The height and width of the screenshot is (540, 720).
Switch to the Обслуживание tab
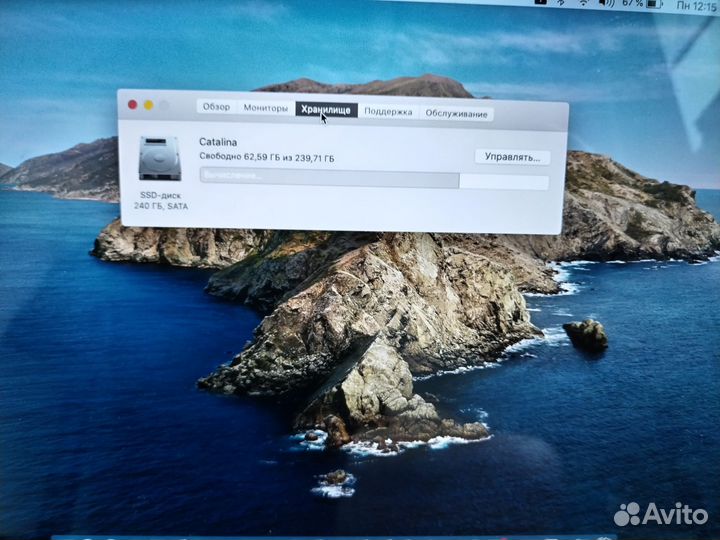tap(456, 114)
